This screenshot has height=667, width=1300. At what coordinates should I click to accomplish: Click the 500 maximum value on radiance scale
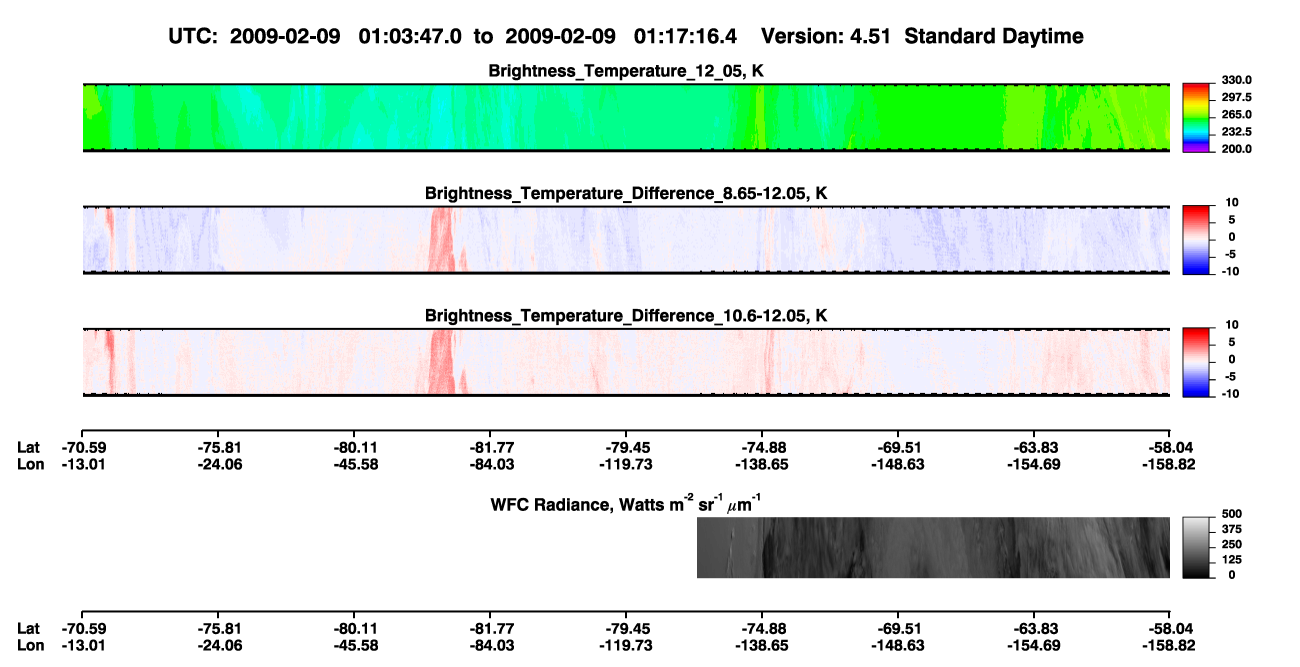(1229, 513)
